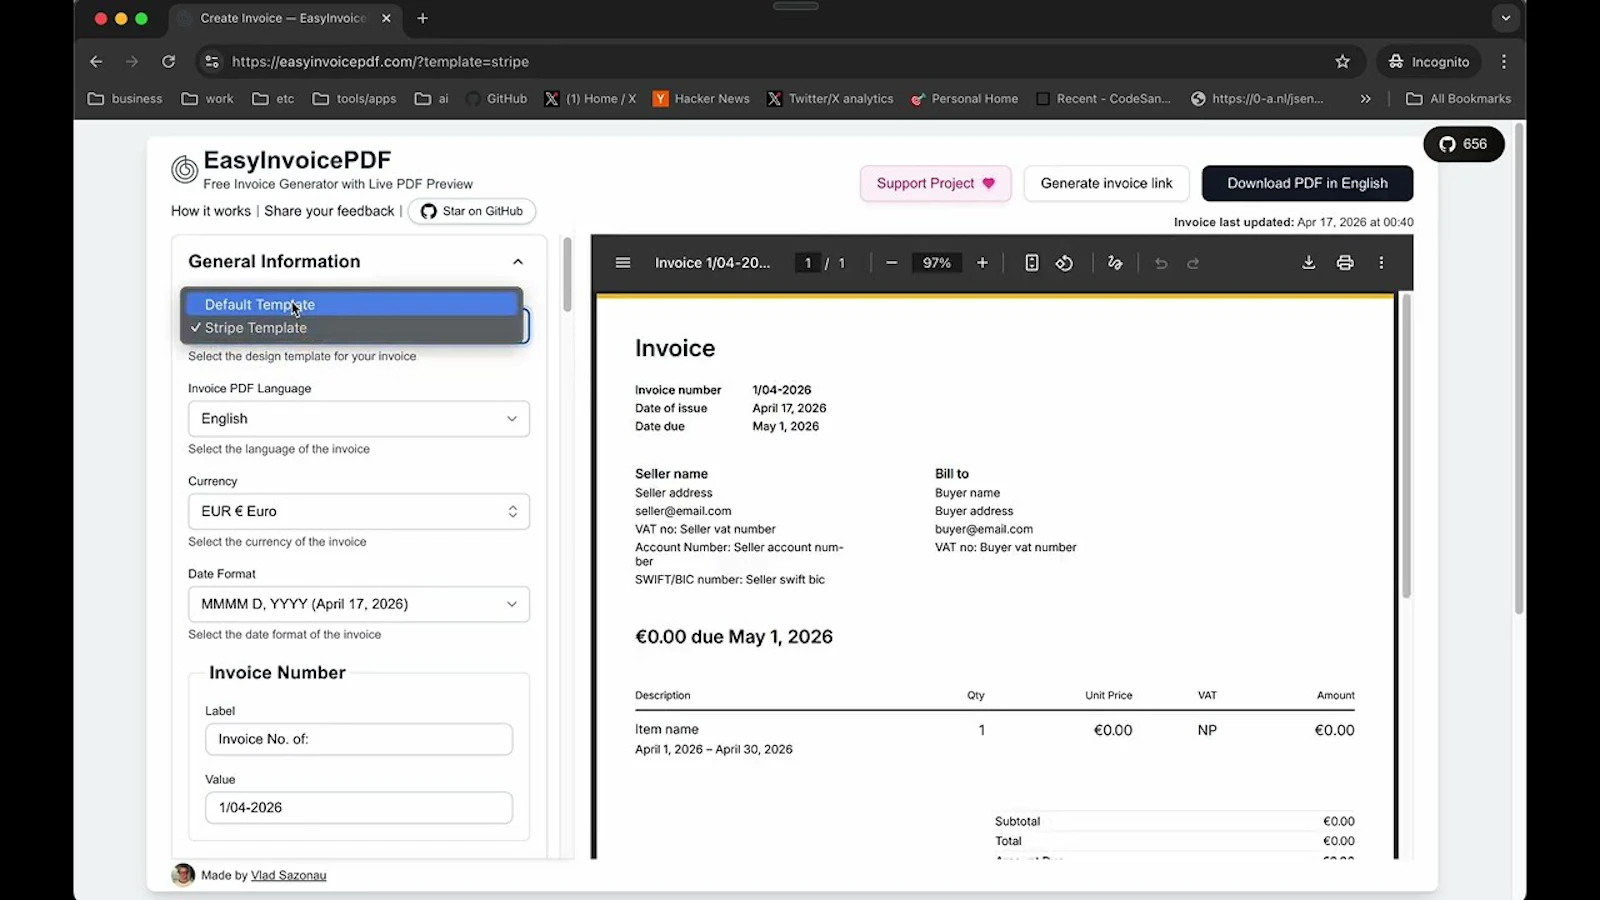This screenshot has height=900, width=1600.
Task: Rotate the invoice PDF counterclockwise
Action: 1064,263
